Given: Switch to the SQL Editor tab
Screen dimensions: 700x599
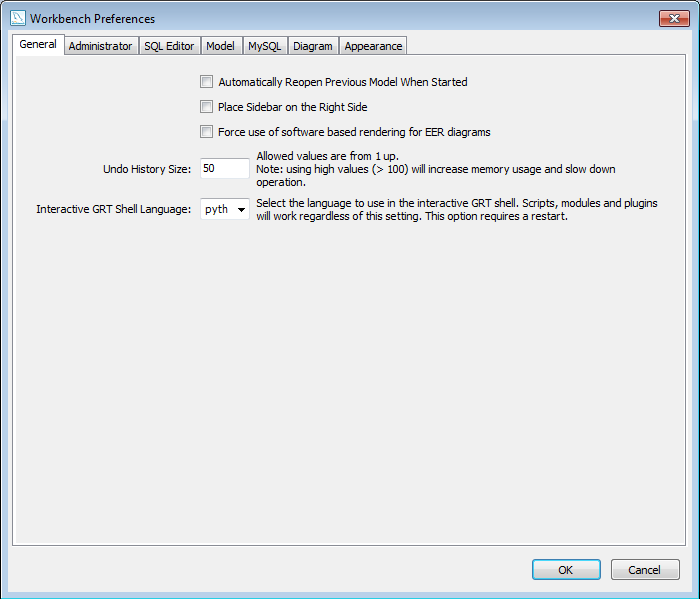Looking at the screenshot, I should coord(169,46).
